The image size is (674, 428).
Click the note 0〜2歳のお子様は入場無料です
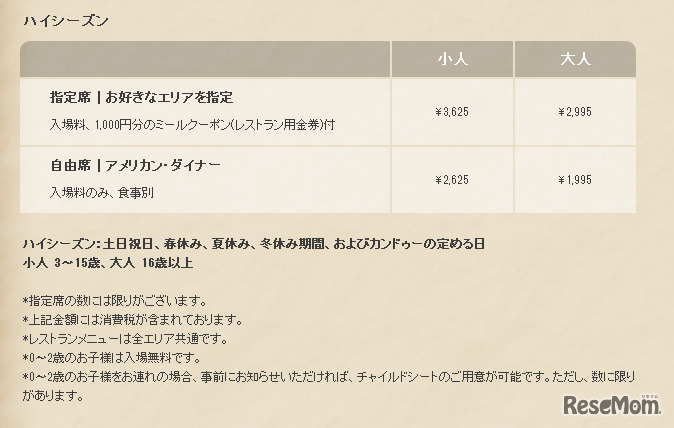point(120,358)
